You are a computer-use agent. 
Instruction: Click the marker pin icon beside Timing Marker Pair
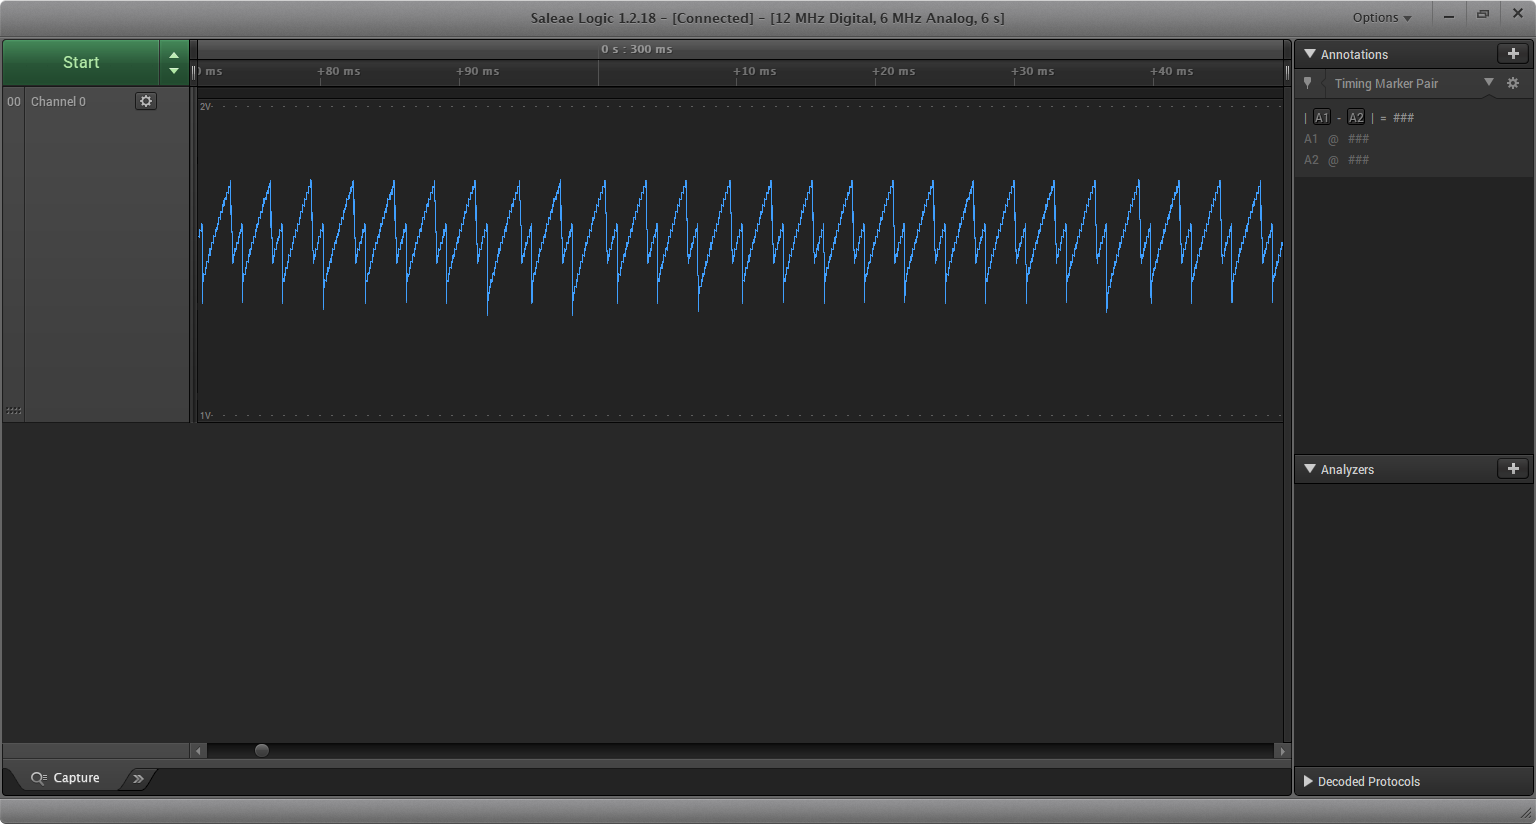(x=1308, y=84)
